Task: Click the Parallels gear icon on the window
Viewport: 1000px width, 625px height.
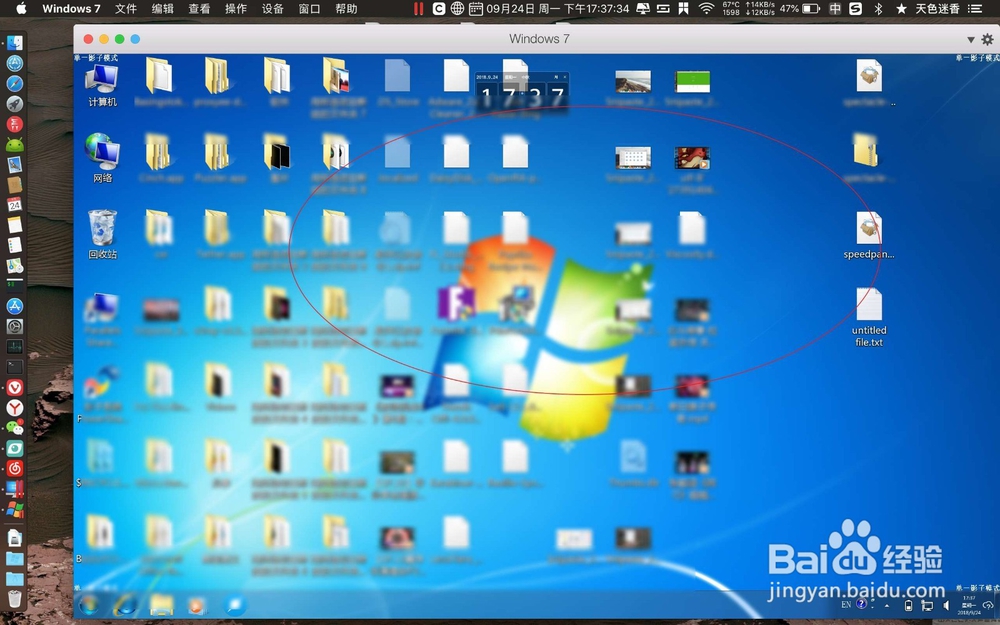Action: [987, 39]
